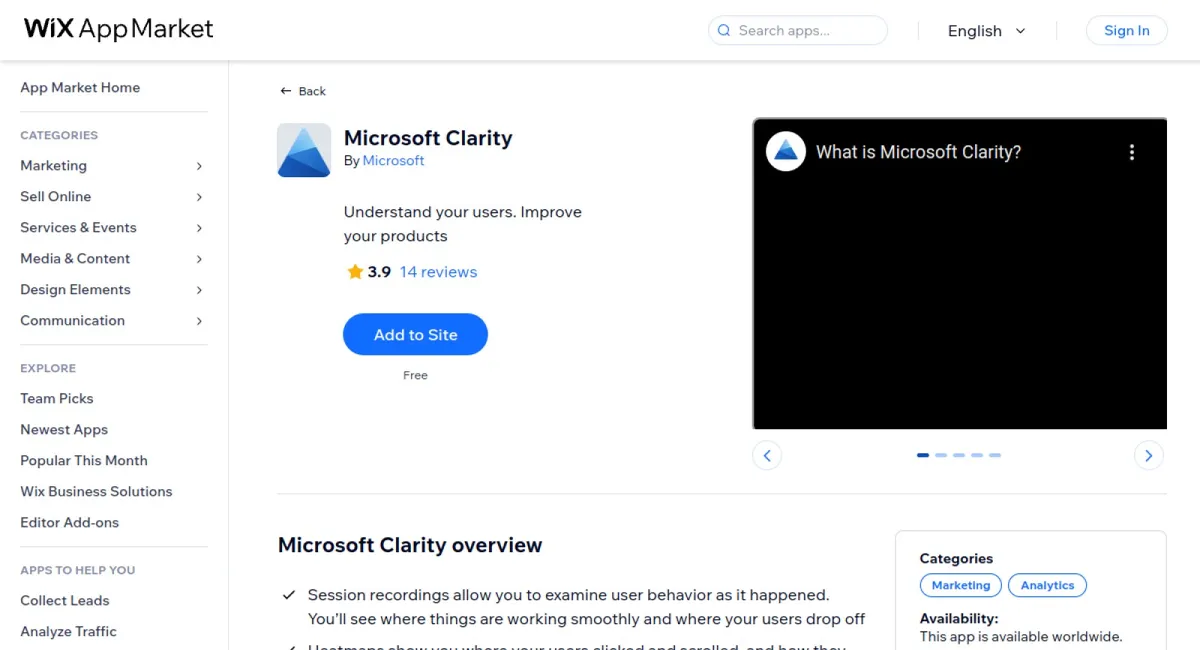Click the Clarity channel avatar in video
The height and width of the screenshot is (650, 1200).
point(786,152)
